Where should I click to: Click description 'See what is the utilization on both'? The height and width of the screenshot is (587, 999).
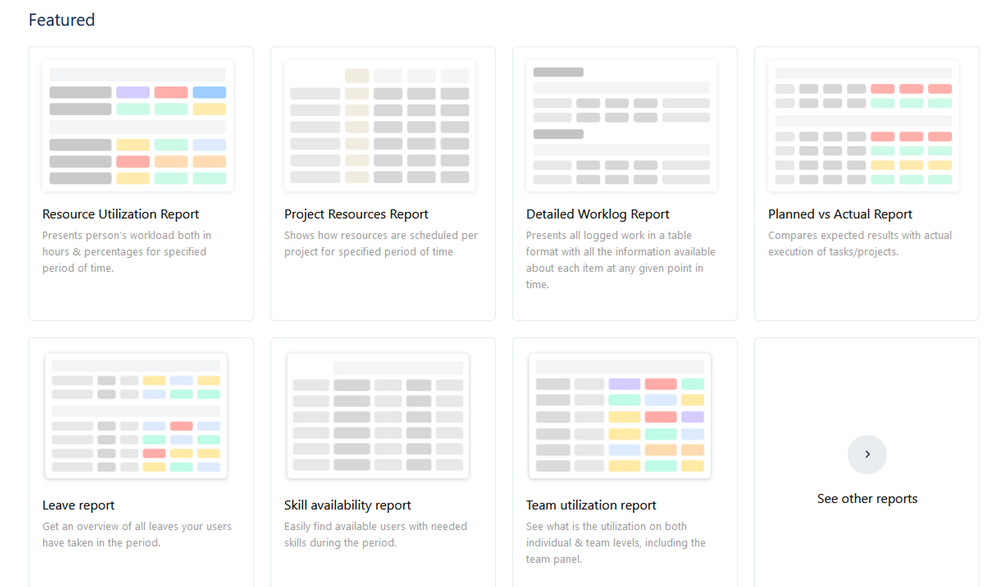(616, 543)
